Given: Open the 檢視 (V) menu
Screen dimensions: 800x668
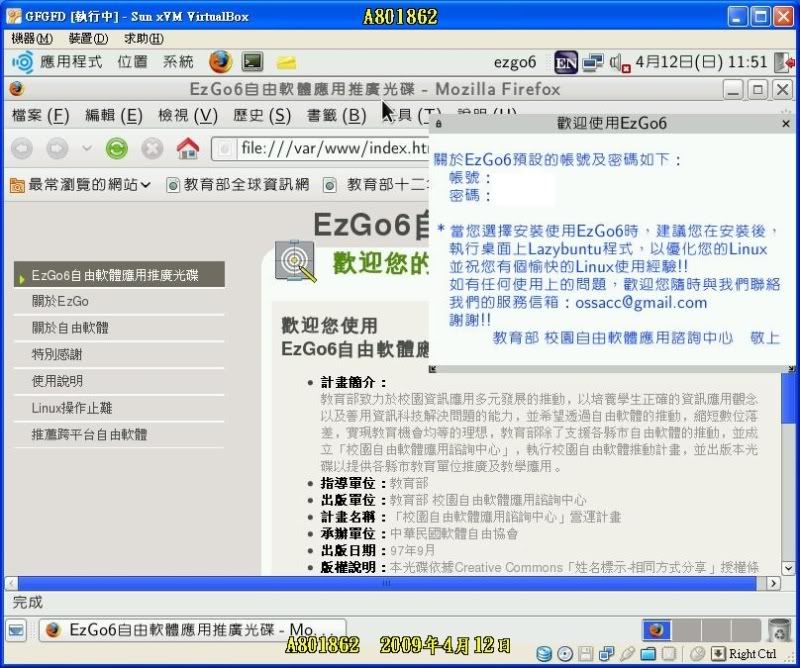Looking at the screenshot, I should 188,115.
